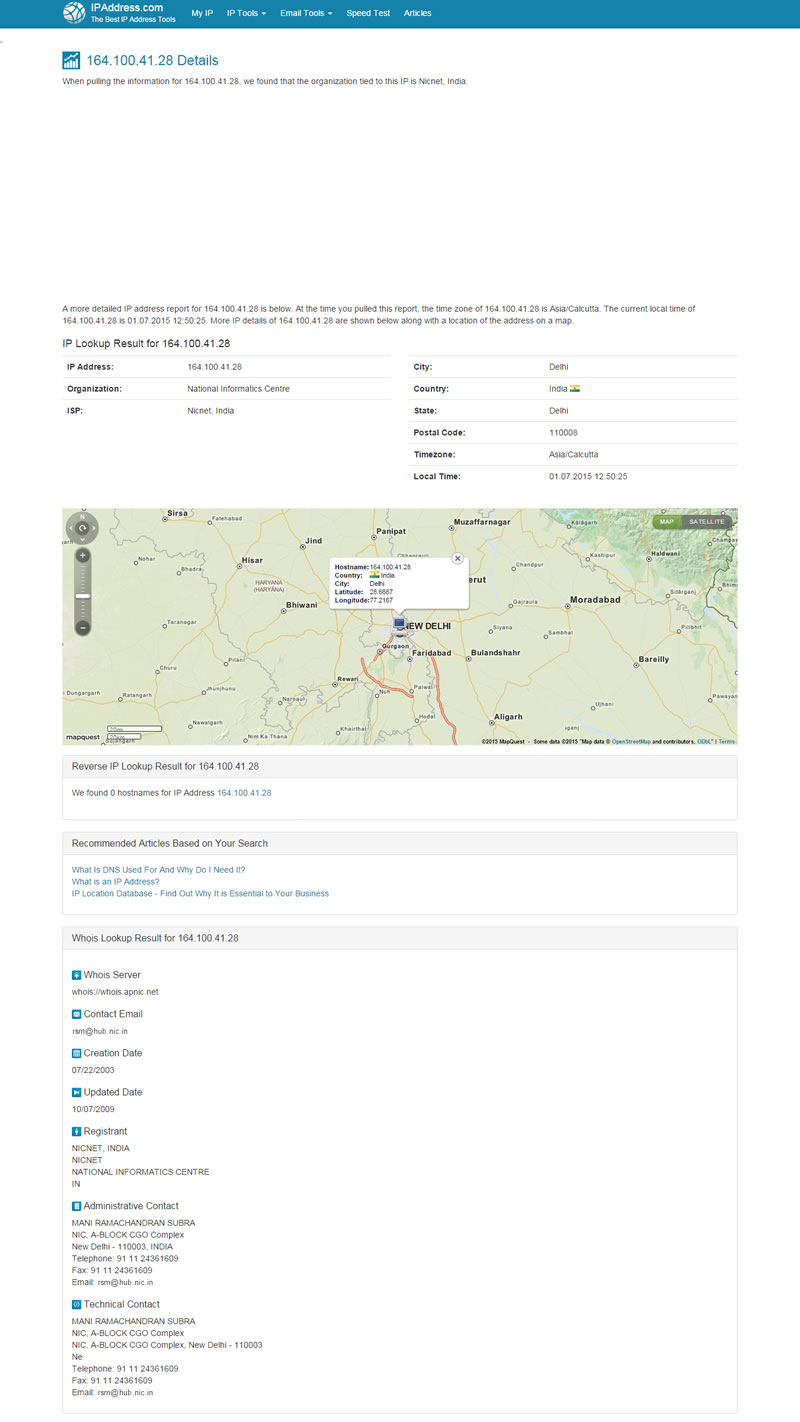Click the map zoom out minus button

pos(83,627)
